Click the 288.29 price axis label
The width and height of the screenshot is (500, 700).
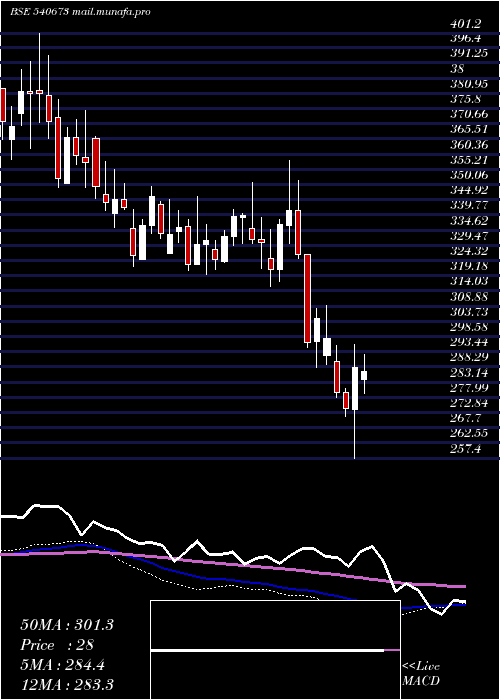pos(469,357)
